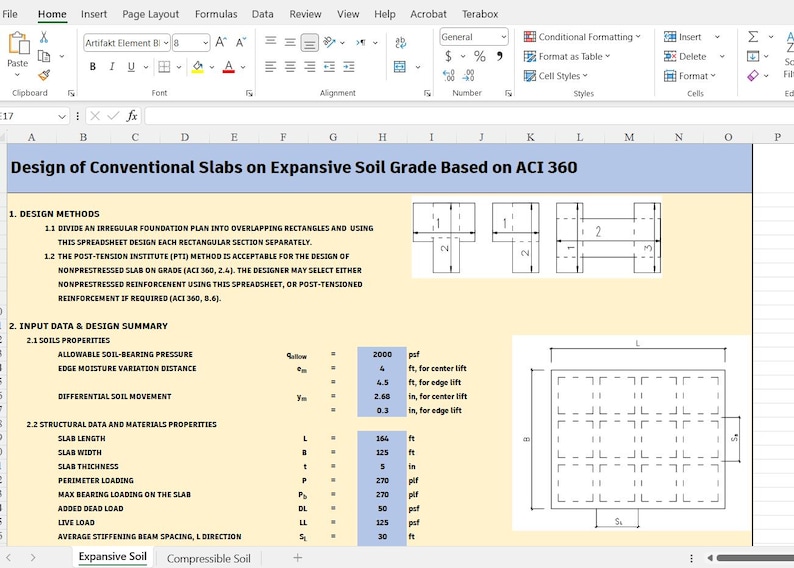Decrease indent icon
794x568 pixels.
(330, 66)
